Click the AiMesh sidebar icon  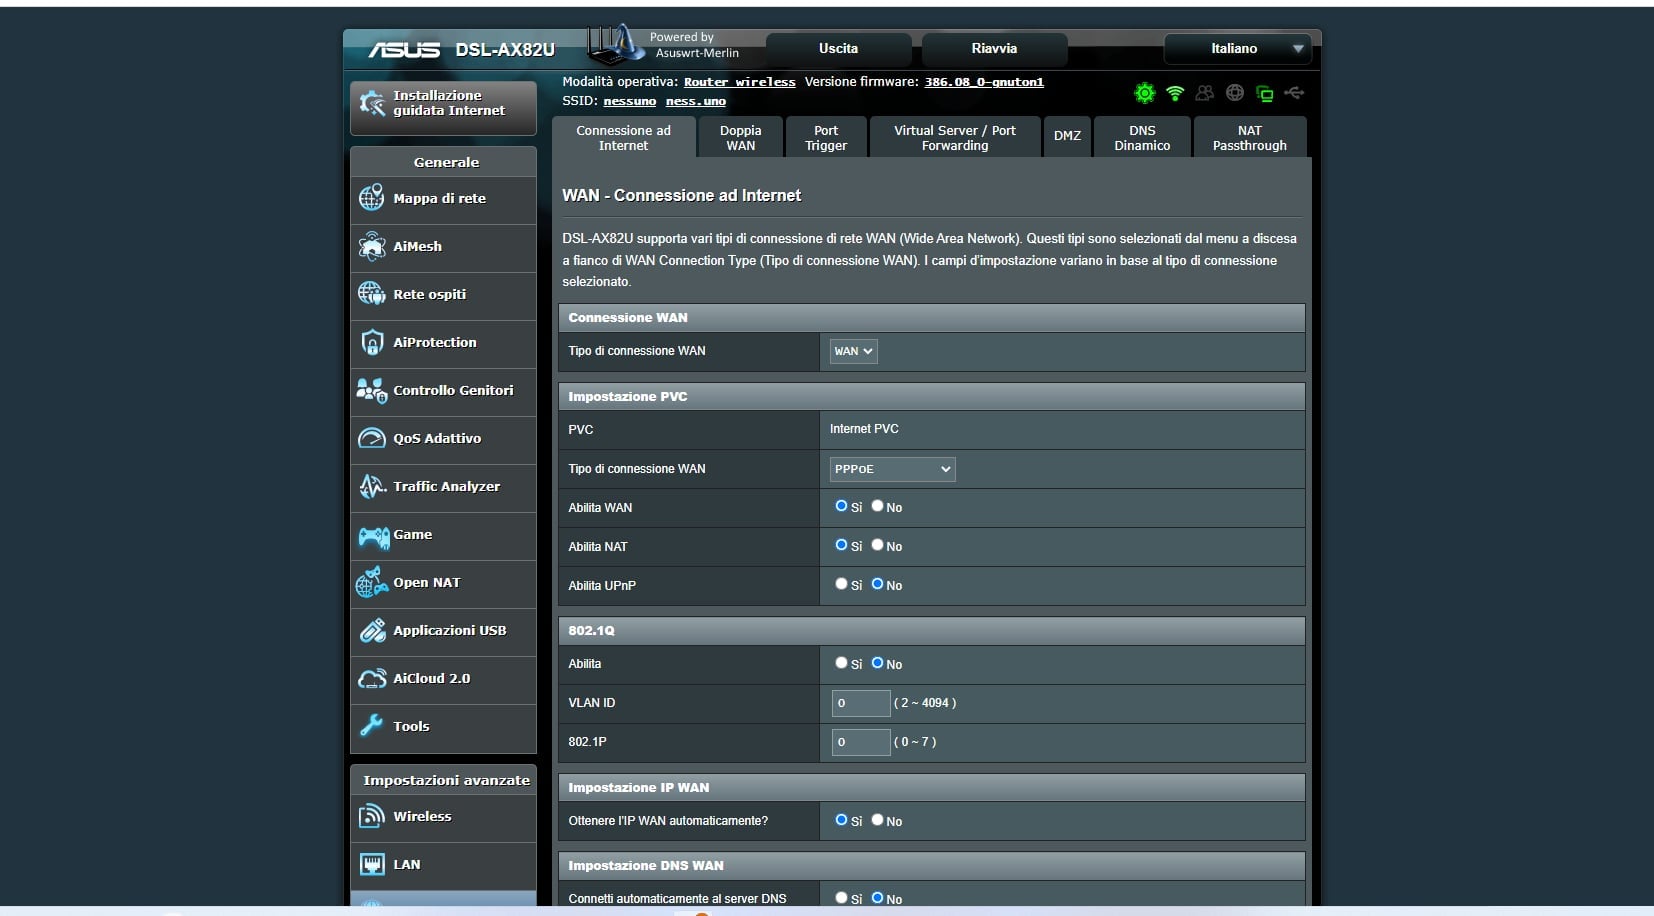coord(372,246)
